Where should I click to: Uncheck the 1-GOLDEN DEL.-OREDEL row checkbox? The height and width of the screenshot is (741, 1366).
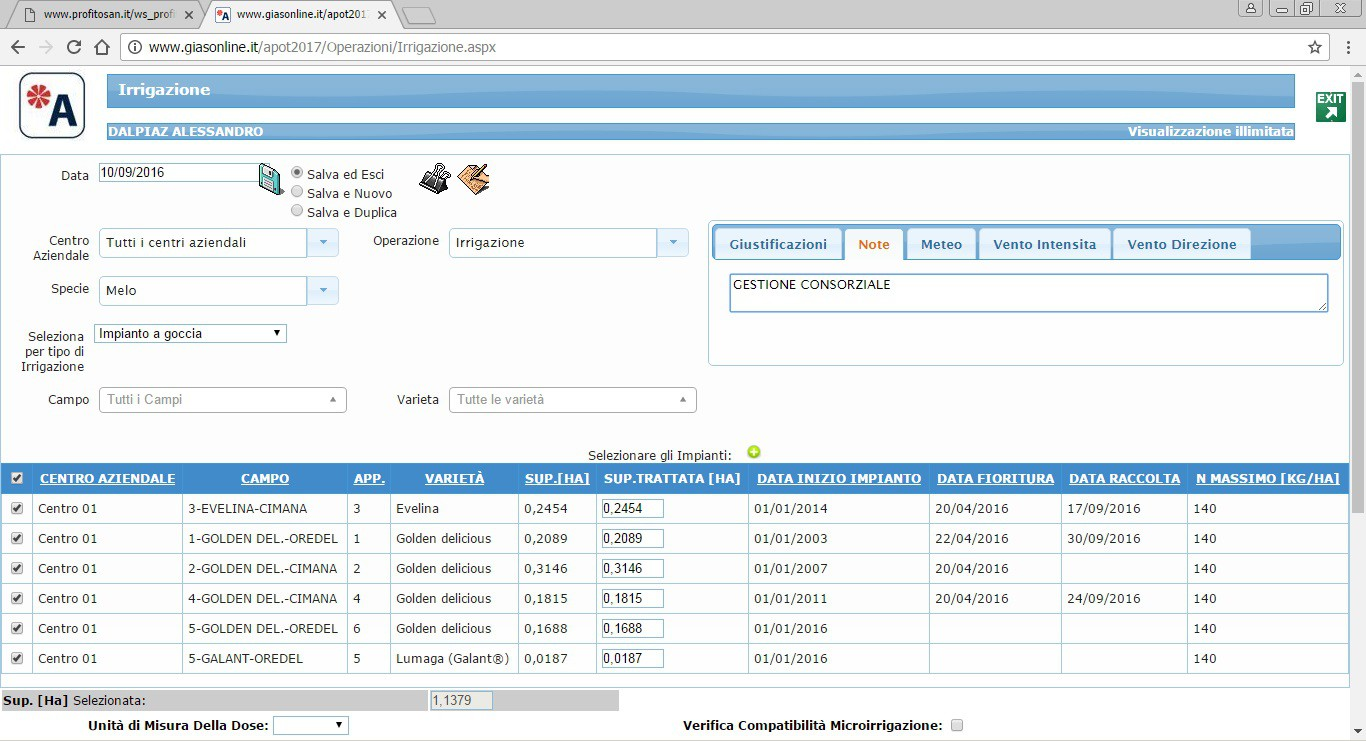(16, 538)
